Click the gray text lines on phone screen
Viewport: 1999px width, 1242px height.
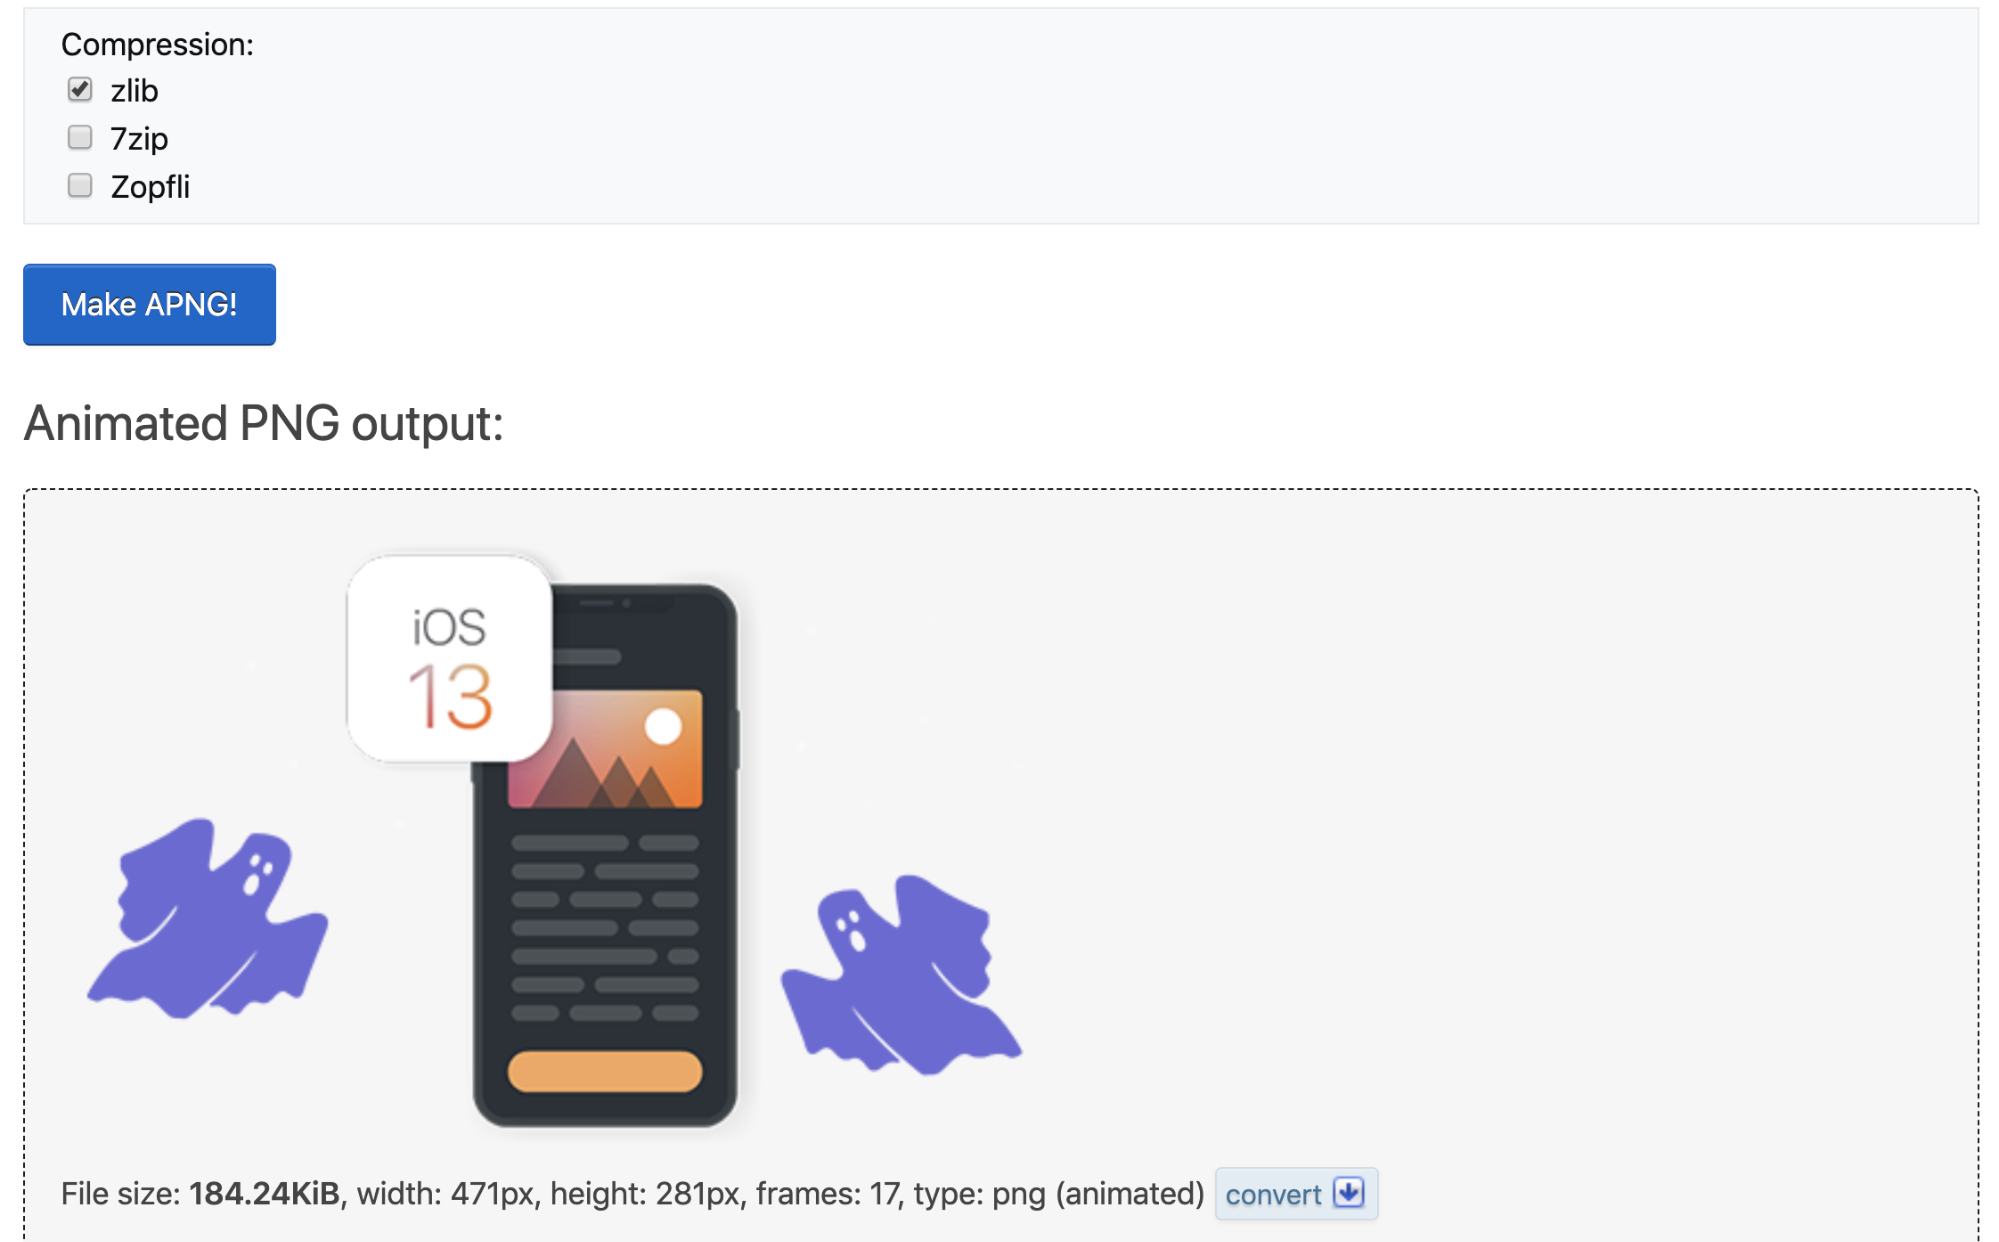(x=605, y=928)
